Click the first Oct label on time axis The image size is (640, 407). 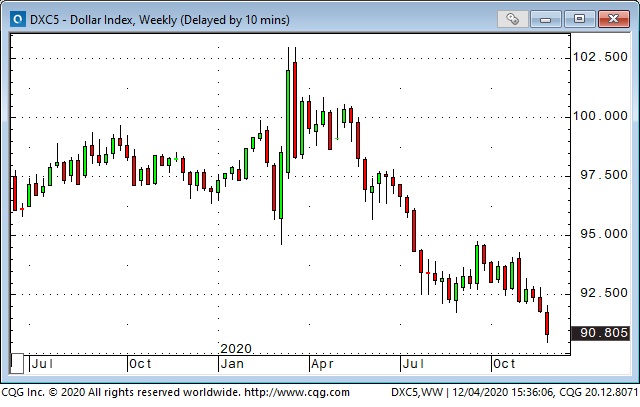[x=140, y=364]
